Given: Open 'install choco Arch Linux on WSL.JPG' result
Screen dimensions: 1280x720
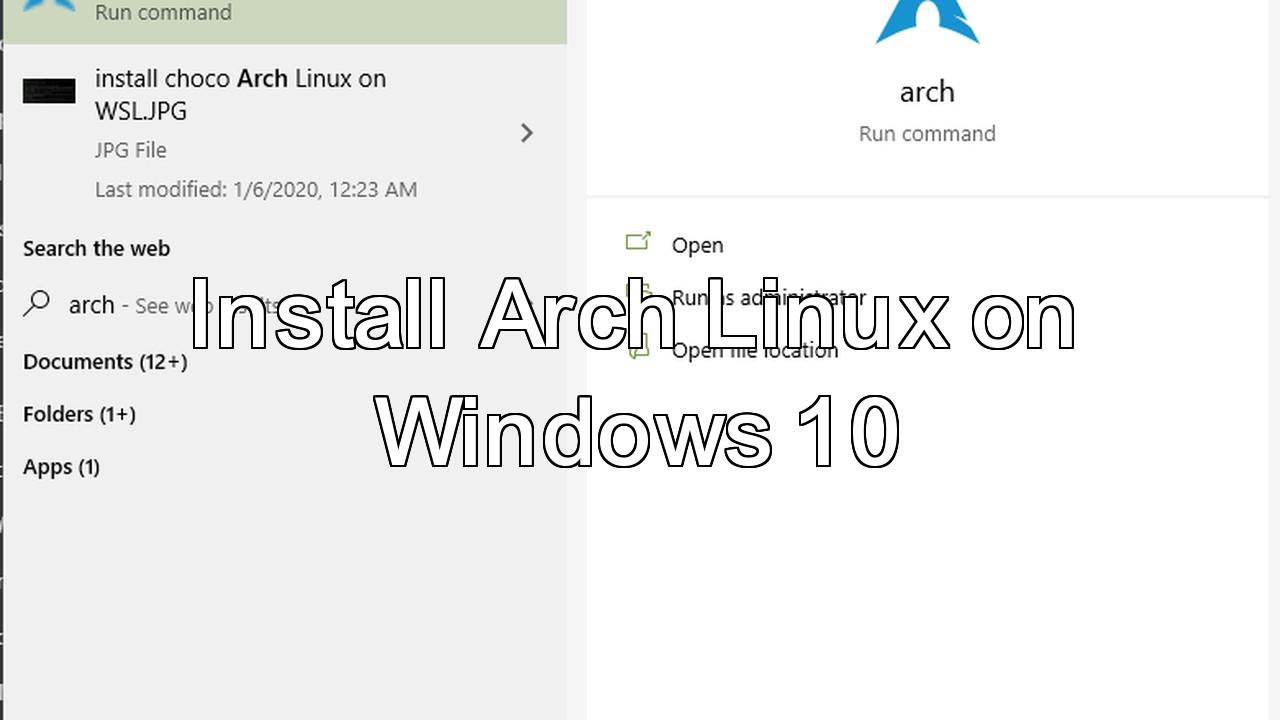Looking at the screenshot, I should click(x=240, y=94).
